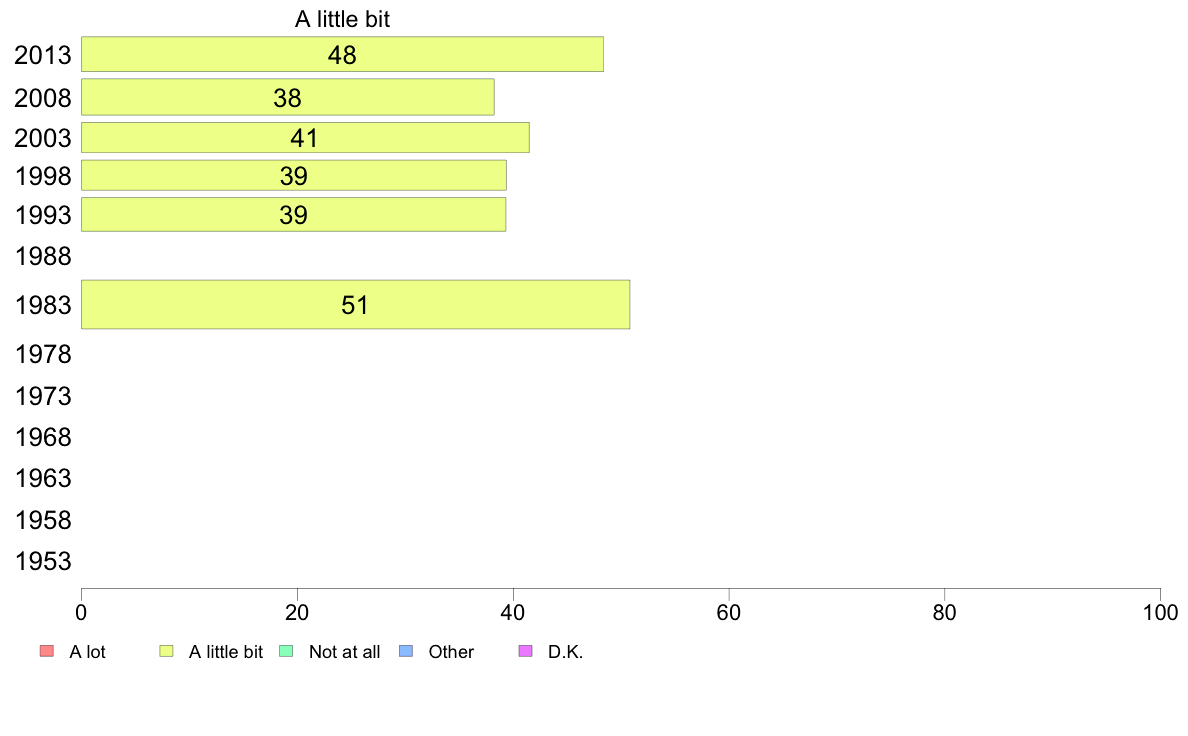Select the 1983 bar showing 51
The height and width of the screenshot is (736, 1188).
[355, 305]
